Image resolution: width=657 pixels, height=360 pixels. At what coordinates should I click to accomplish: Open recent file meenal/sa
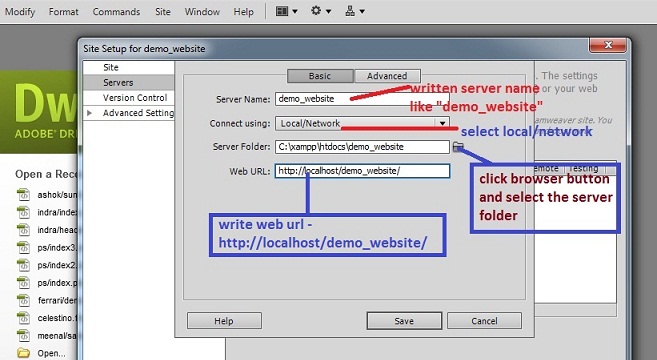tap(57, 336)
